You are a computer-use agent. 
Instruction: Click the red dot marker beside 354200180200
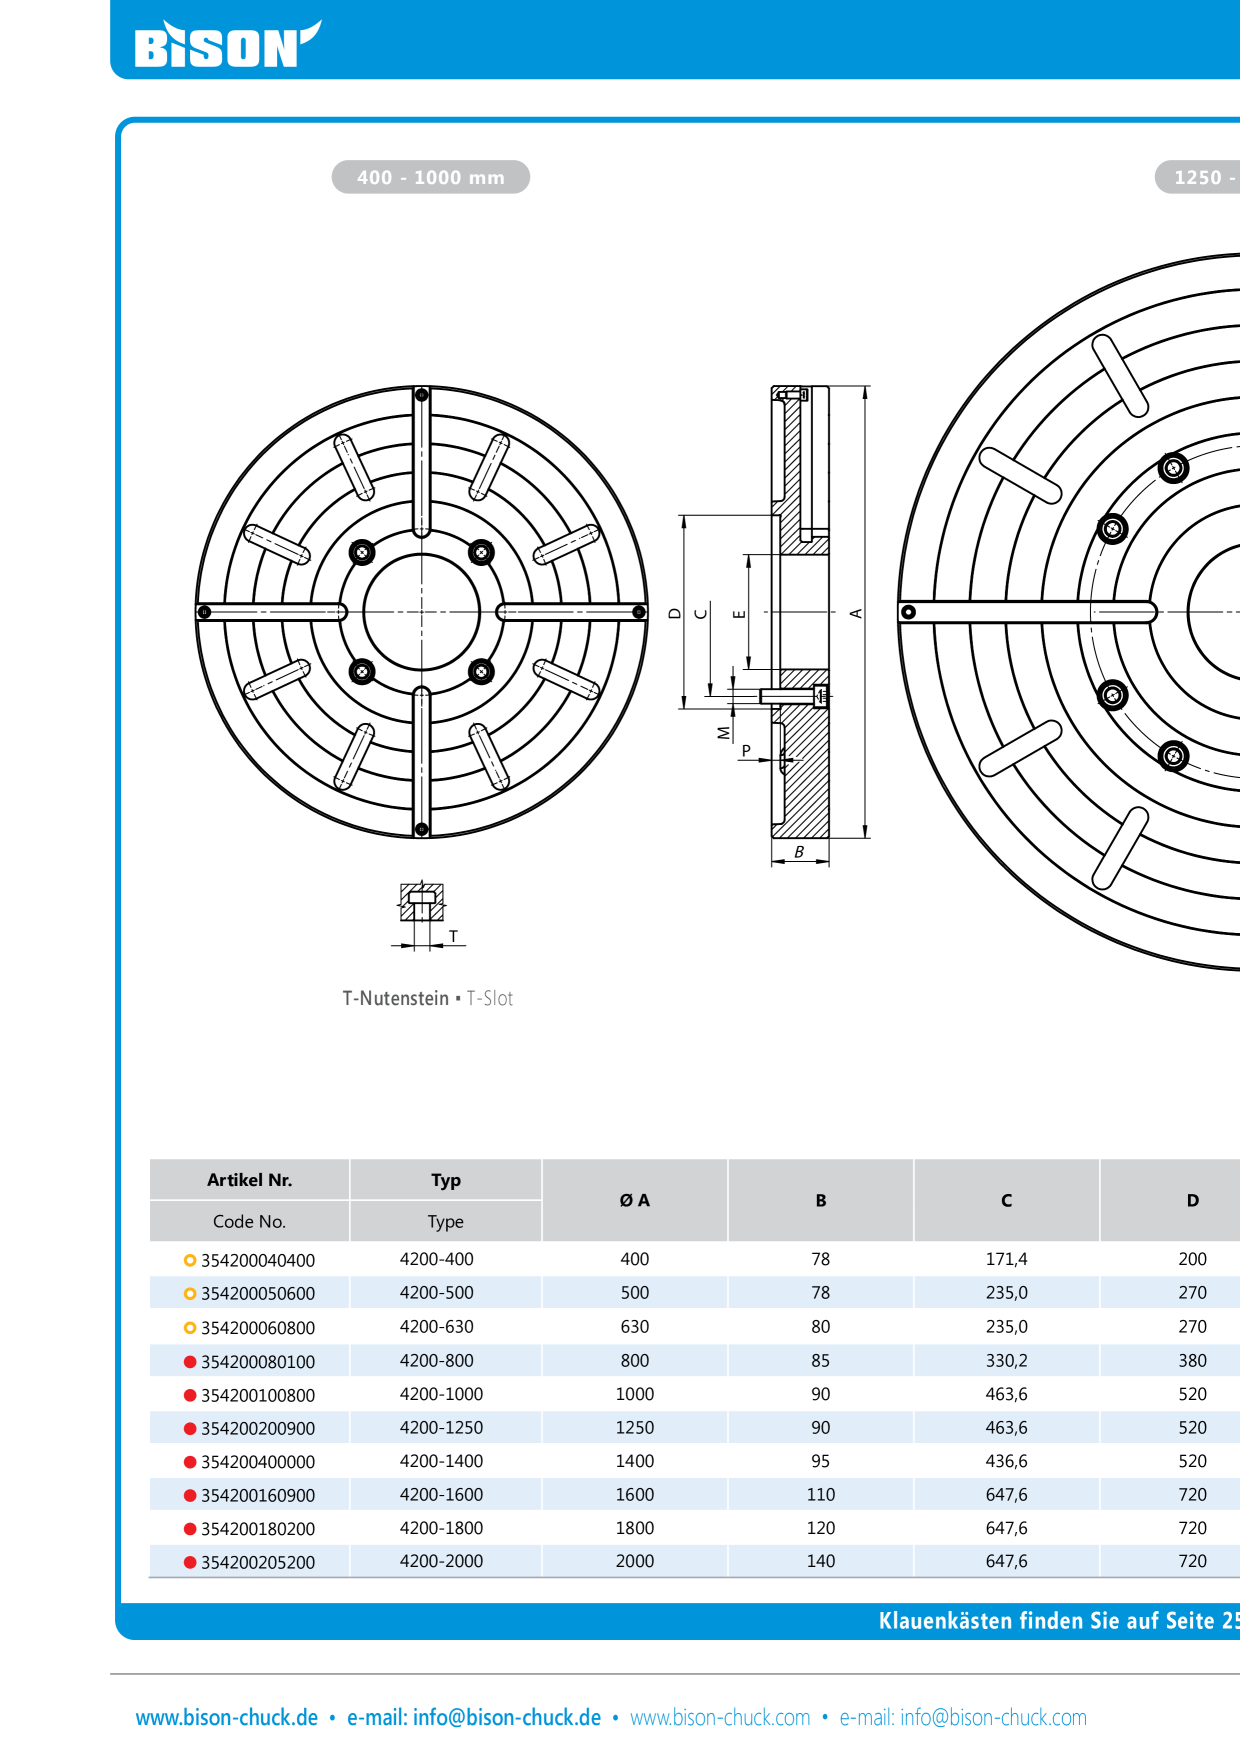point(190,1529)
